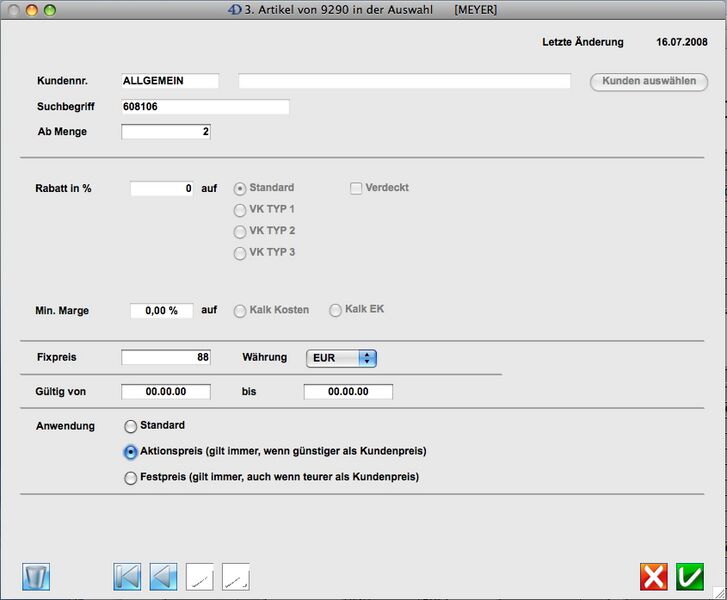
Task: Cancel with the red X icon
Action: (654, 577)
